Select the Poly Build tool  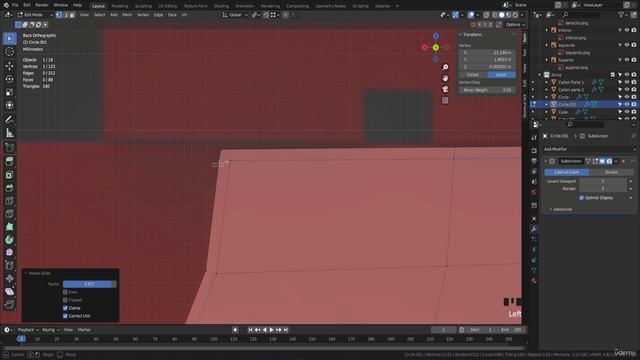[x=9, y=227]
